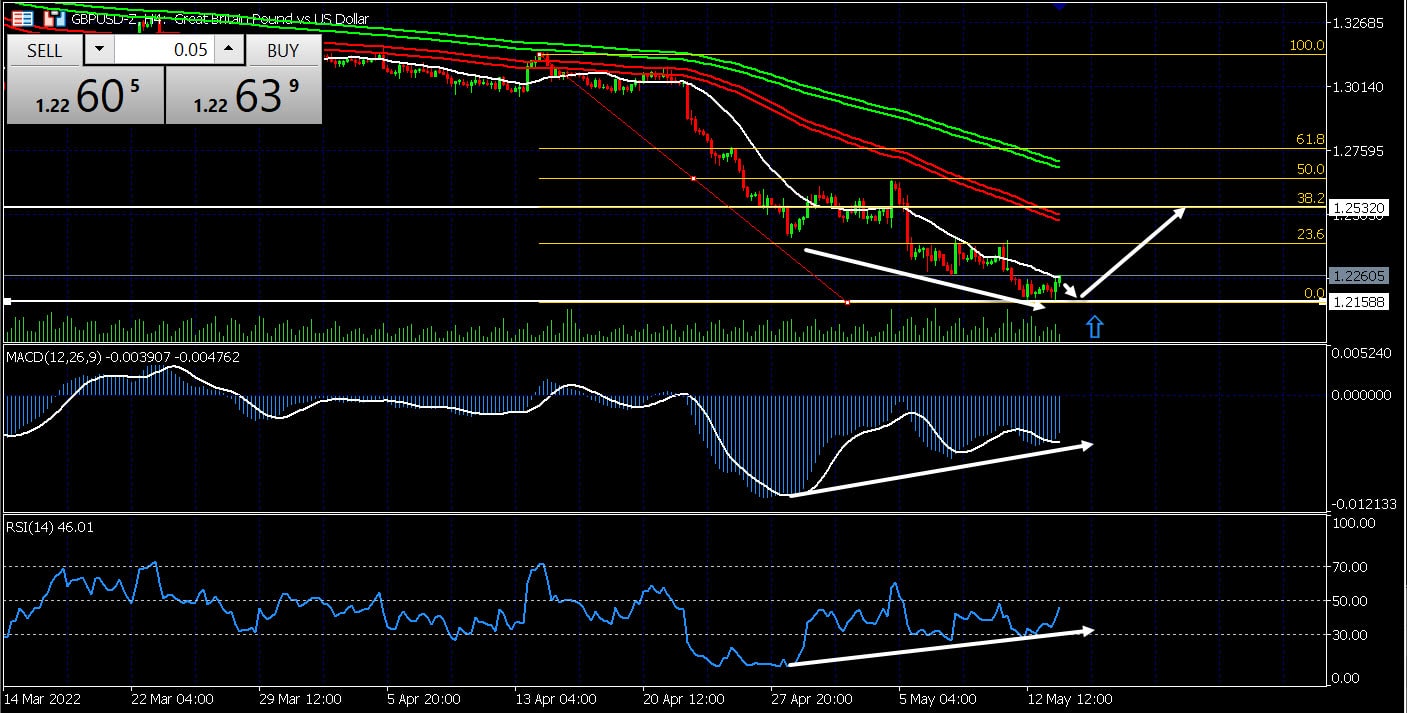Click the blue chart shift triangle at top

tap(1060, 6)
